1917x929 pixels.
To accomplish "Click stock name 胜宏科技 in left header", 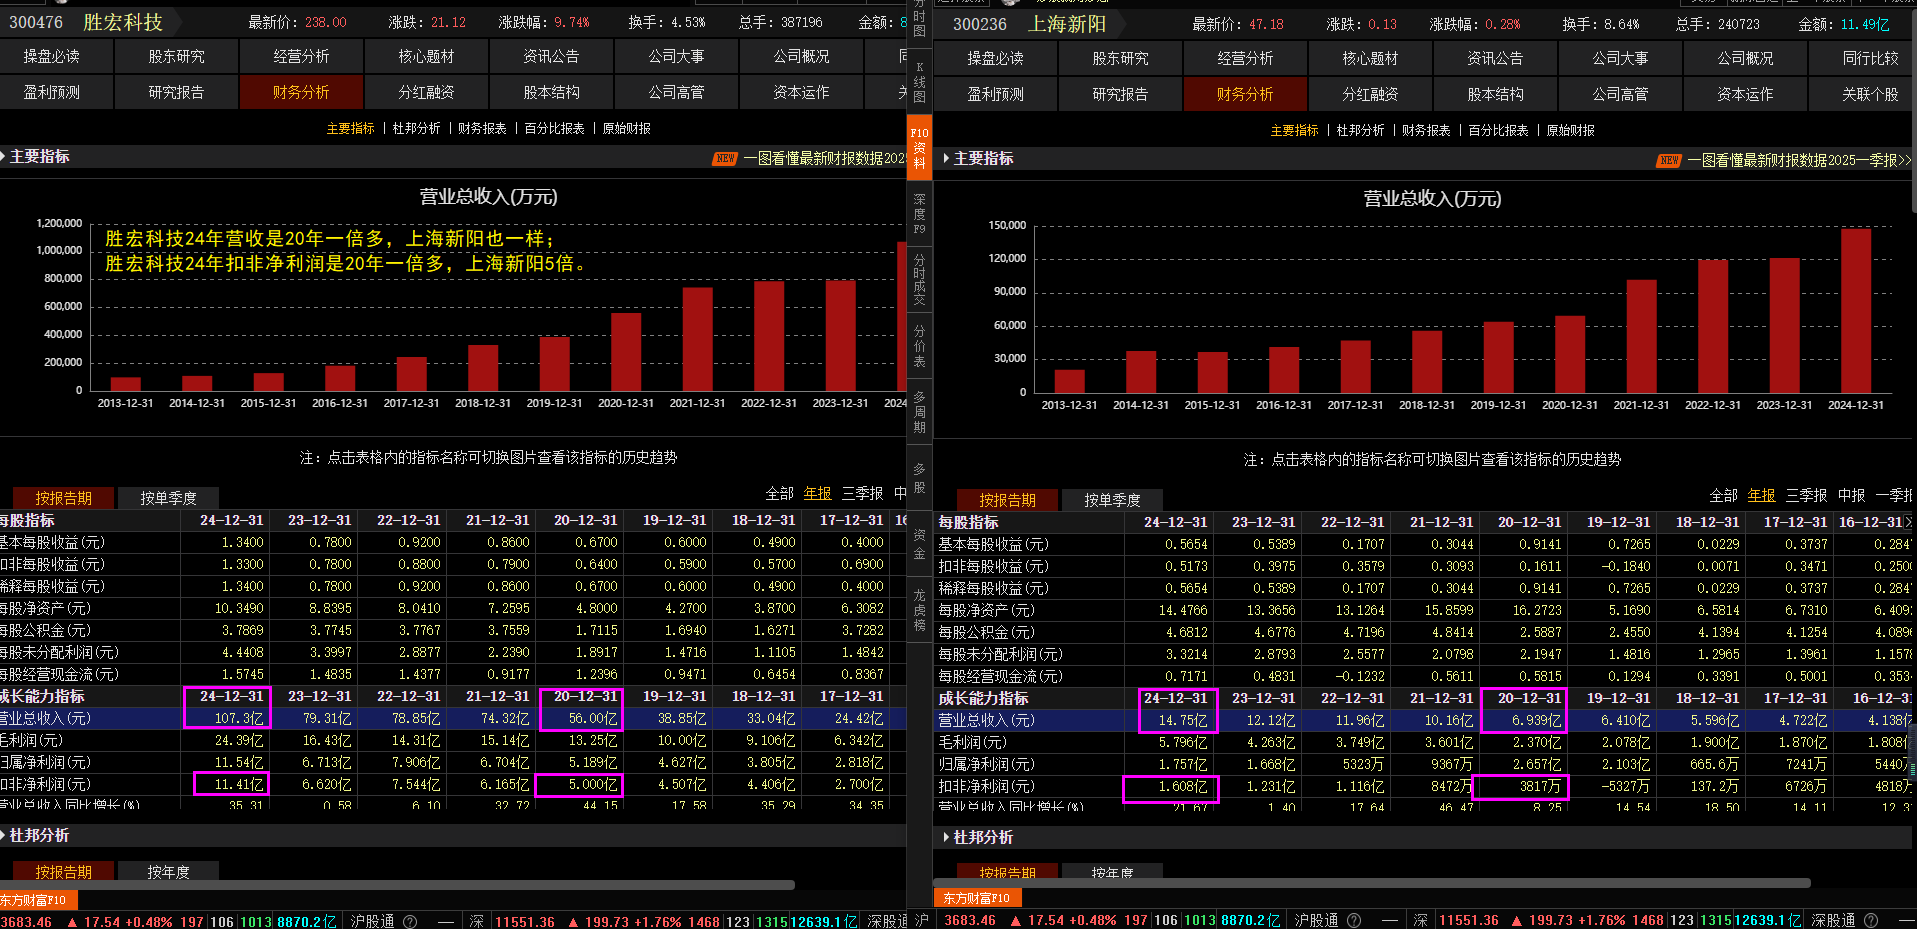I will pos(122,22).
